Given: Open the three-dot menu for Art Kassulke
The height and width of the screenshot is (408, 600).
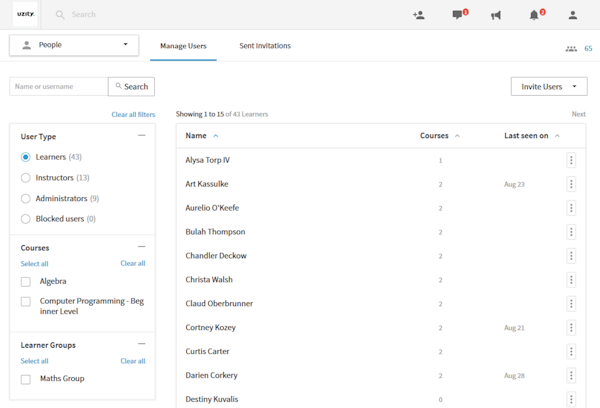Looking at the screenshot, I should 571,184.
